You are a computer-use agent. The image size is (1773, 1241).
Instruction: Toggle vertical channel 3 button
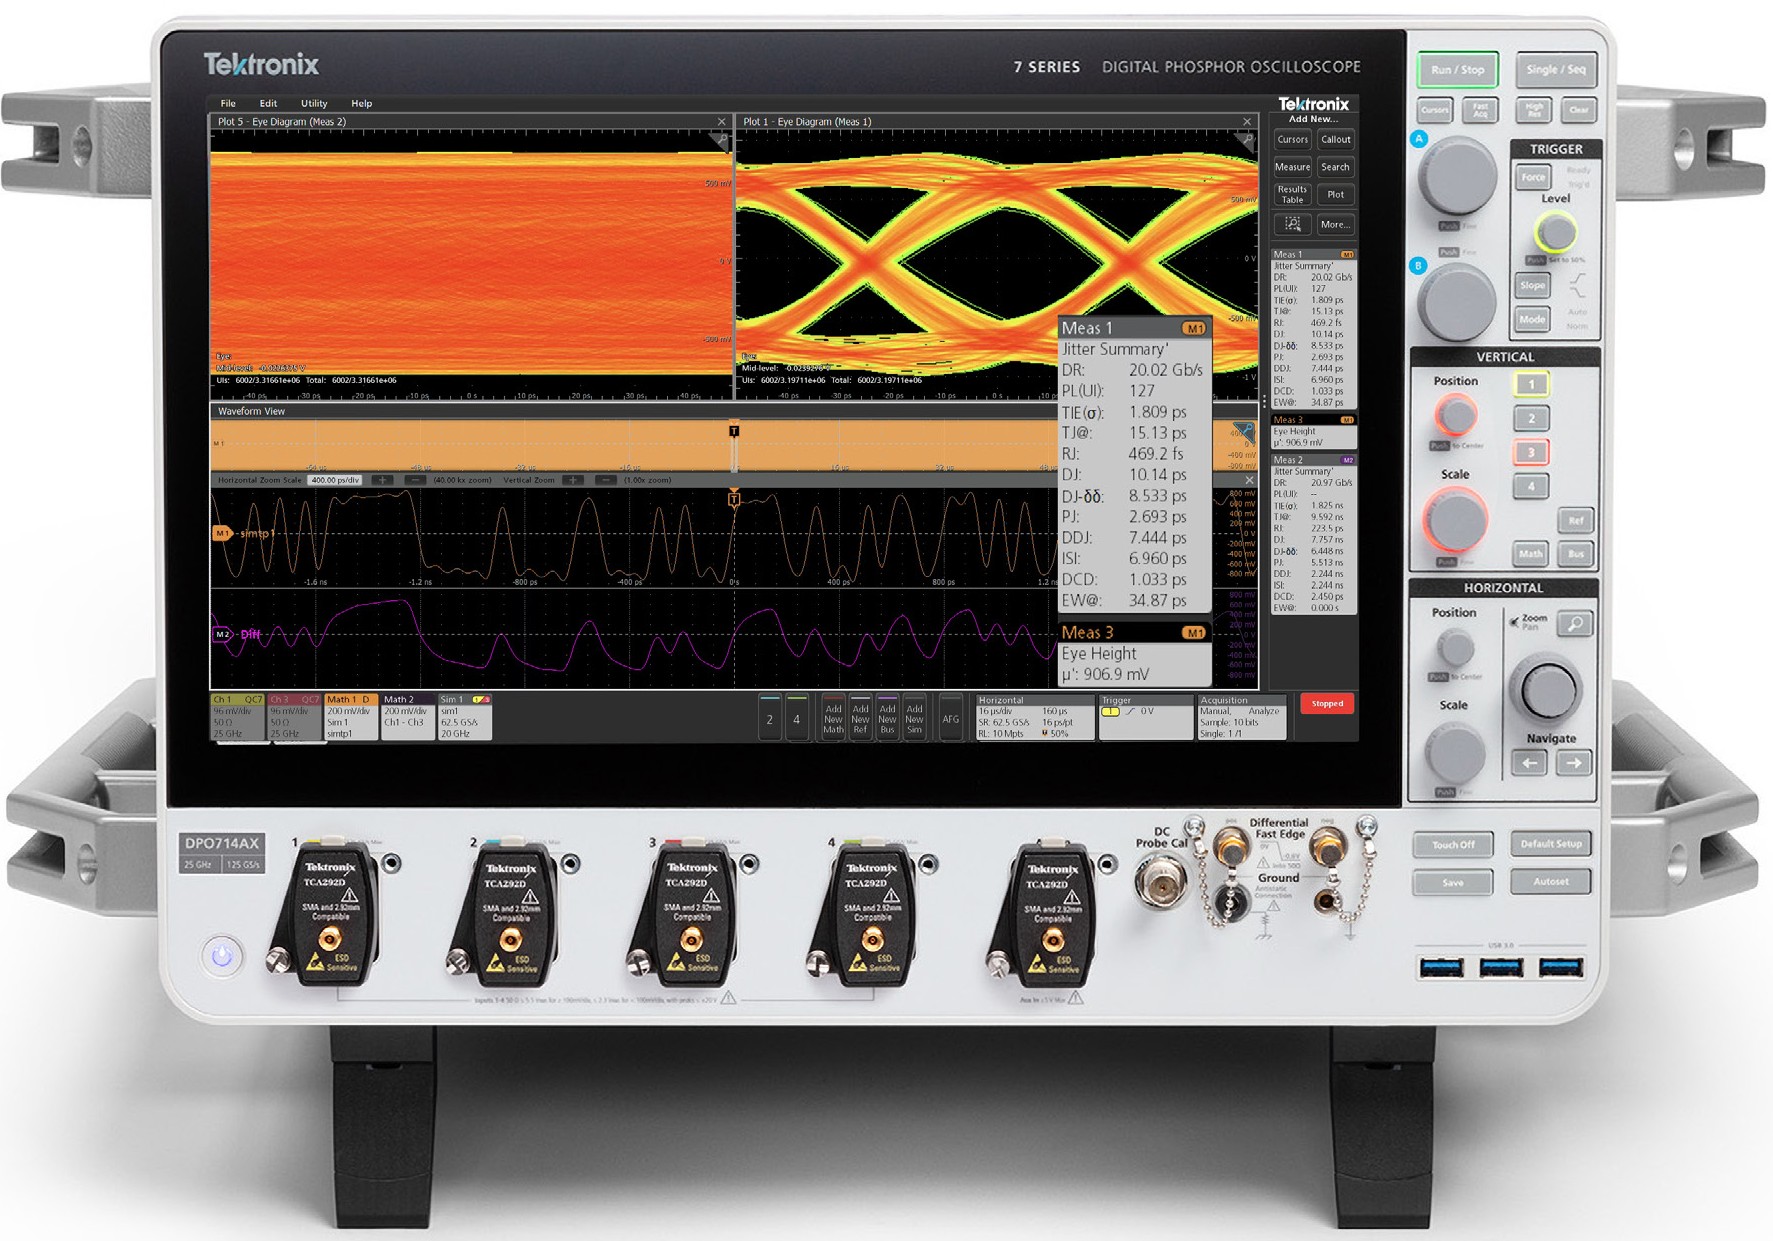(x=1530, y=453)
